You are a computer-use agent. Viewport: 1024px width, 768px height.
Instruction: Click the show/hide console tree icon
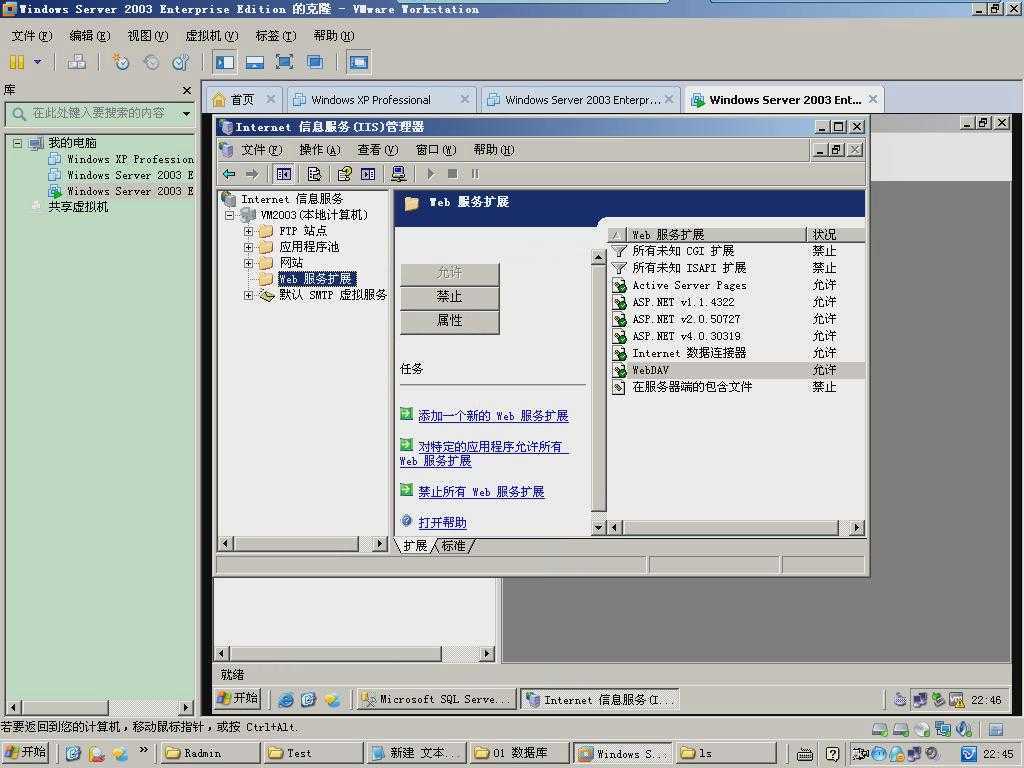click(x=284, y=174)
